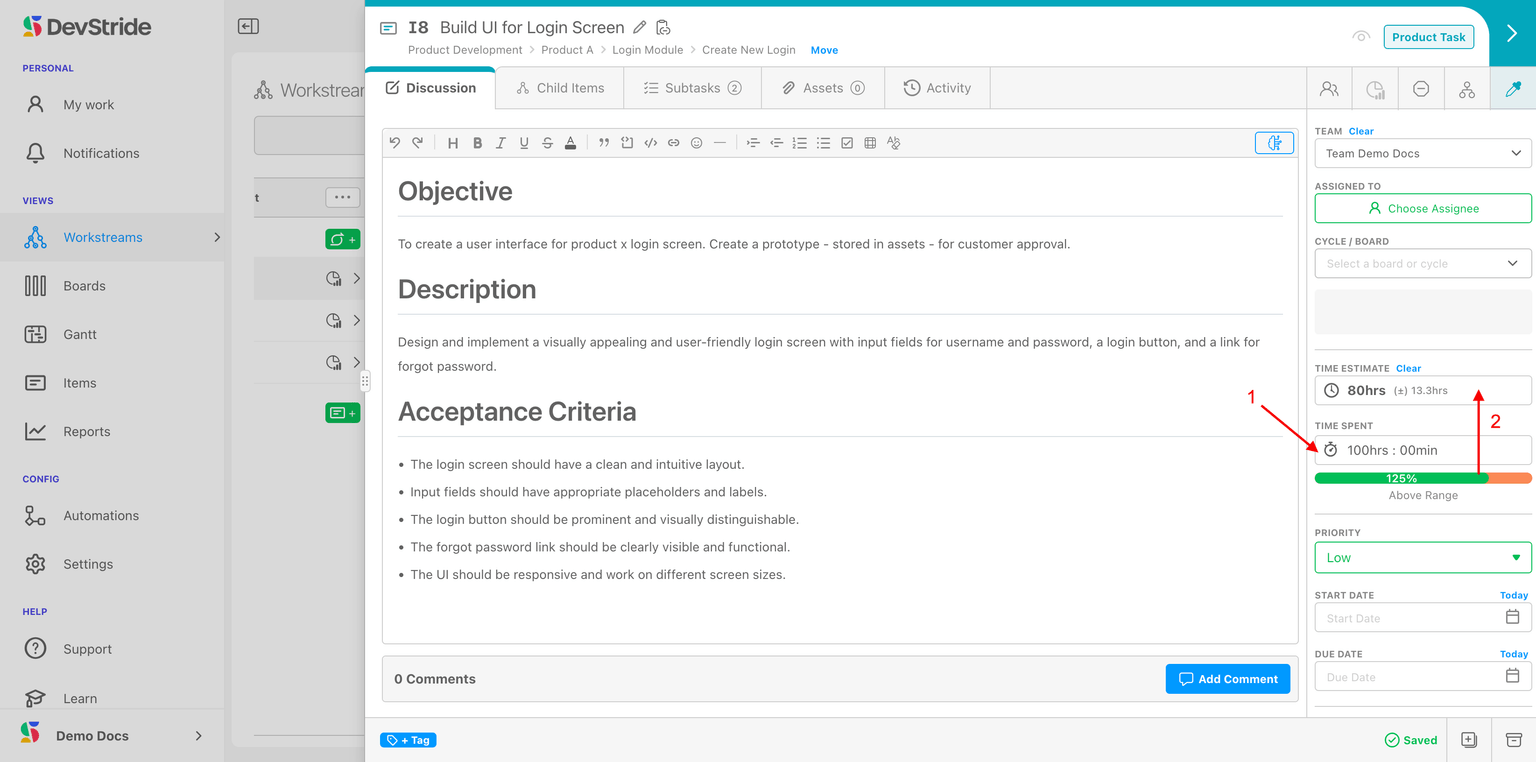
Task: Click the Add Comment button
Action: click(1227, 679)
